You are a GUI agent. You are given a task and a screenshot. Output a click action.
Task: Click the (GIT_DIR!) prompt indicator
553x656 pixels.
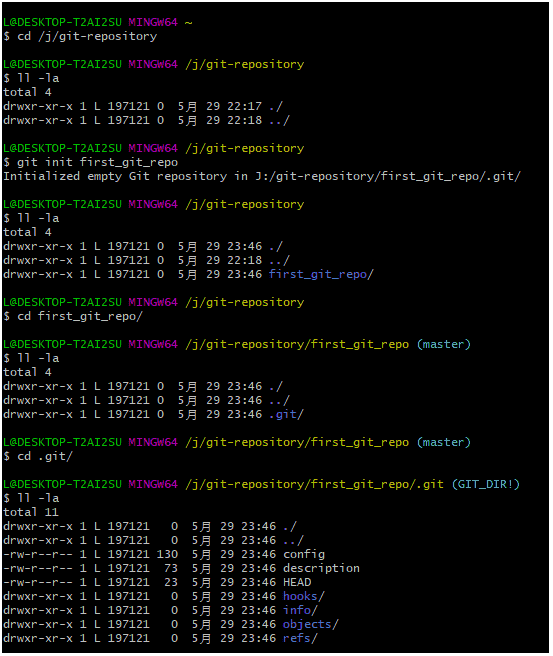(486, 484)
